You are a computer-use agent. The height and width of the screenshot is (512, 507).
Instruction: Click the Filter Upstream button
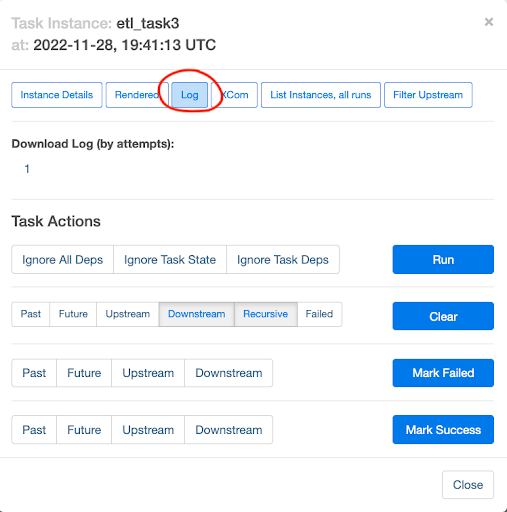pos(428,95)
